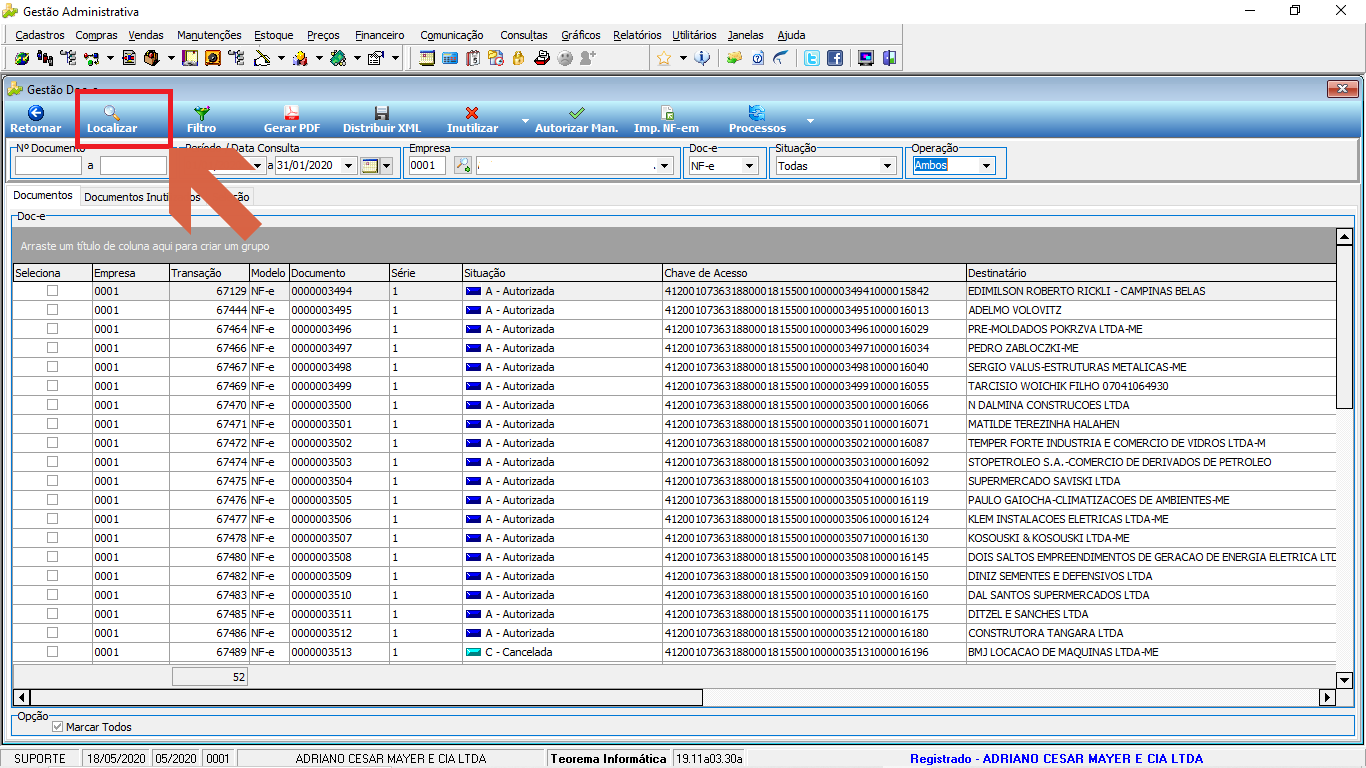This screenshot has width=1366, height=768.
Task: Click the Facebook icon in top toolbar
Action: [834, 58]
